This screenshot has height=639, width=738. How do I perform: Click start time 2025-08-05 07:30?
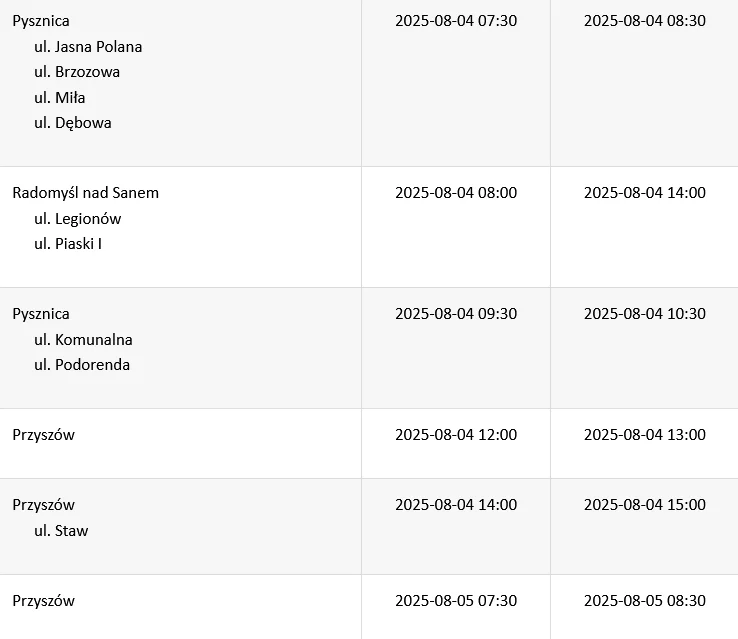pyautogui.click(x=456, y=600)
